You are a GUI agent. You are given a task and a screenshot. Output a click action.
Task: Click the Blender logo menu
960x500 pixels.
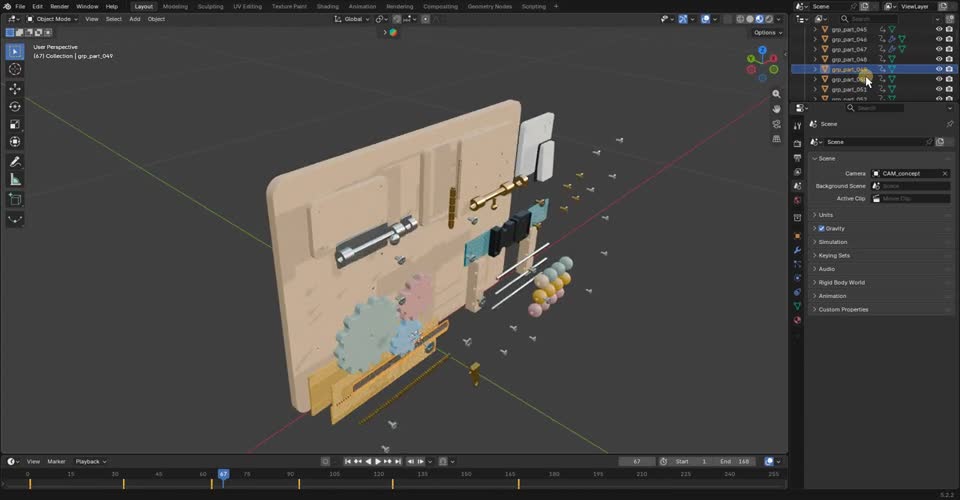click(7, 6)
